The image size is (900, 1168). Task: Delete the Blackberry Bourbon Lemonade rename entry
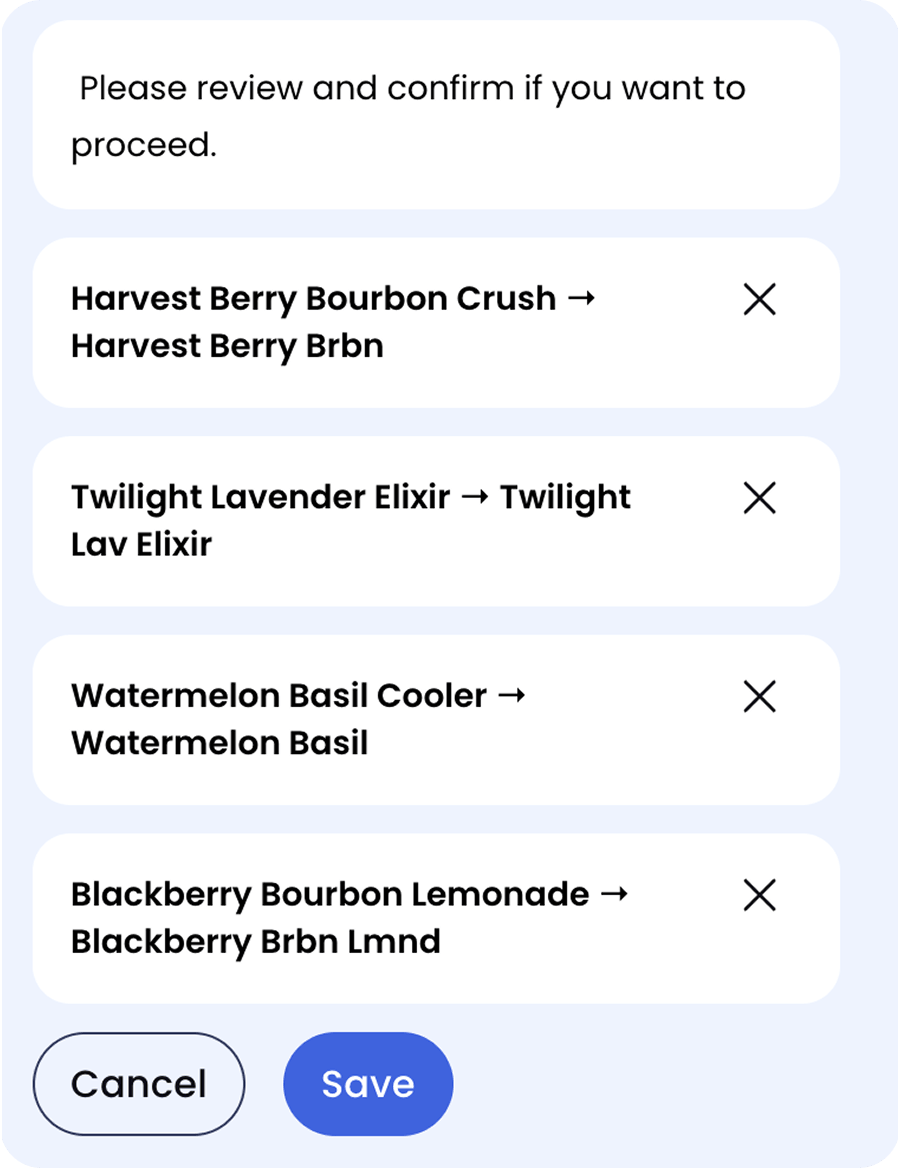pos(759,895)
